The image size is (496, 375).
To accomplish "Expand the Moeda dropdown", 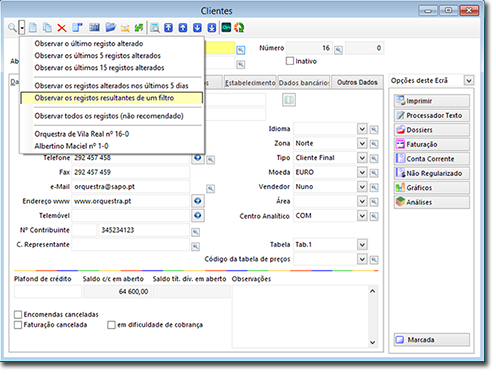I will point(362,172).
